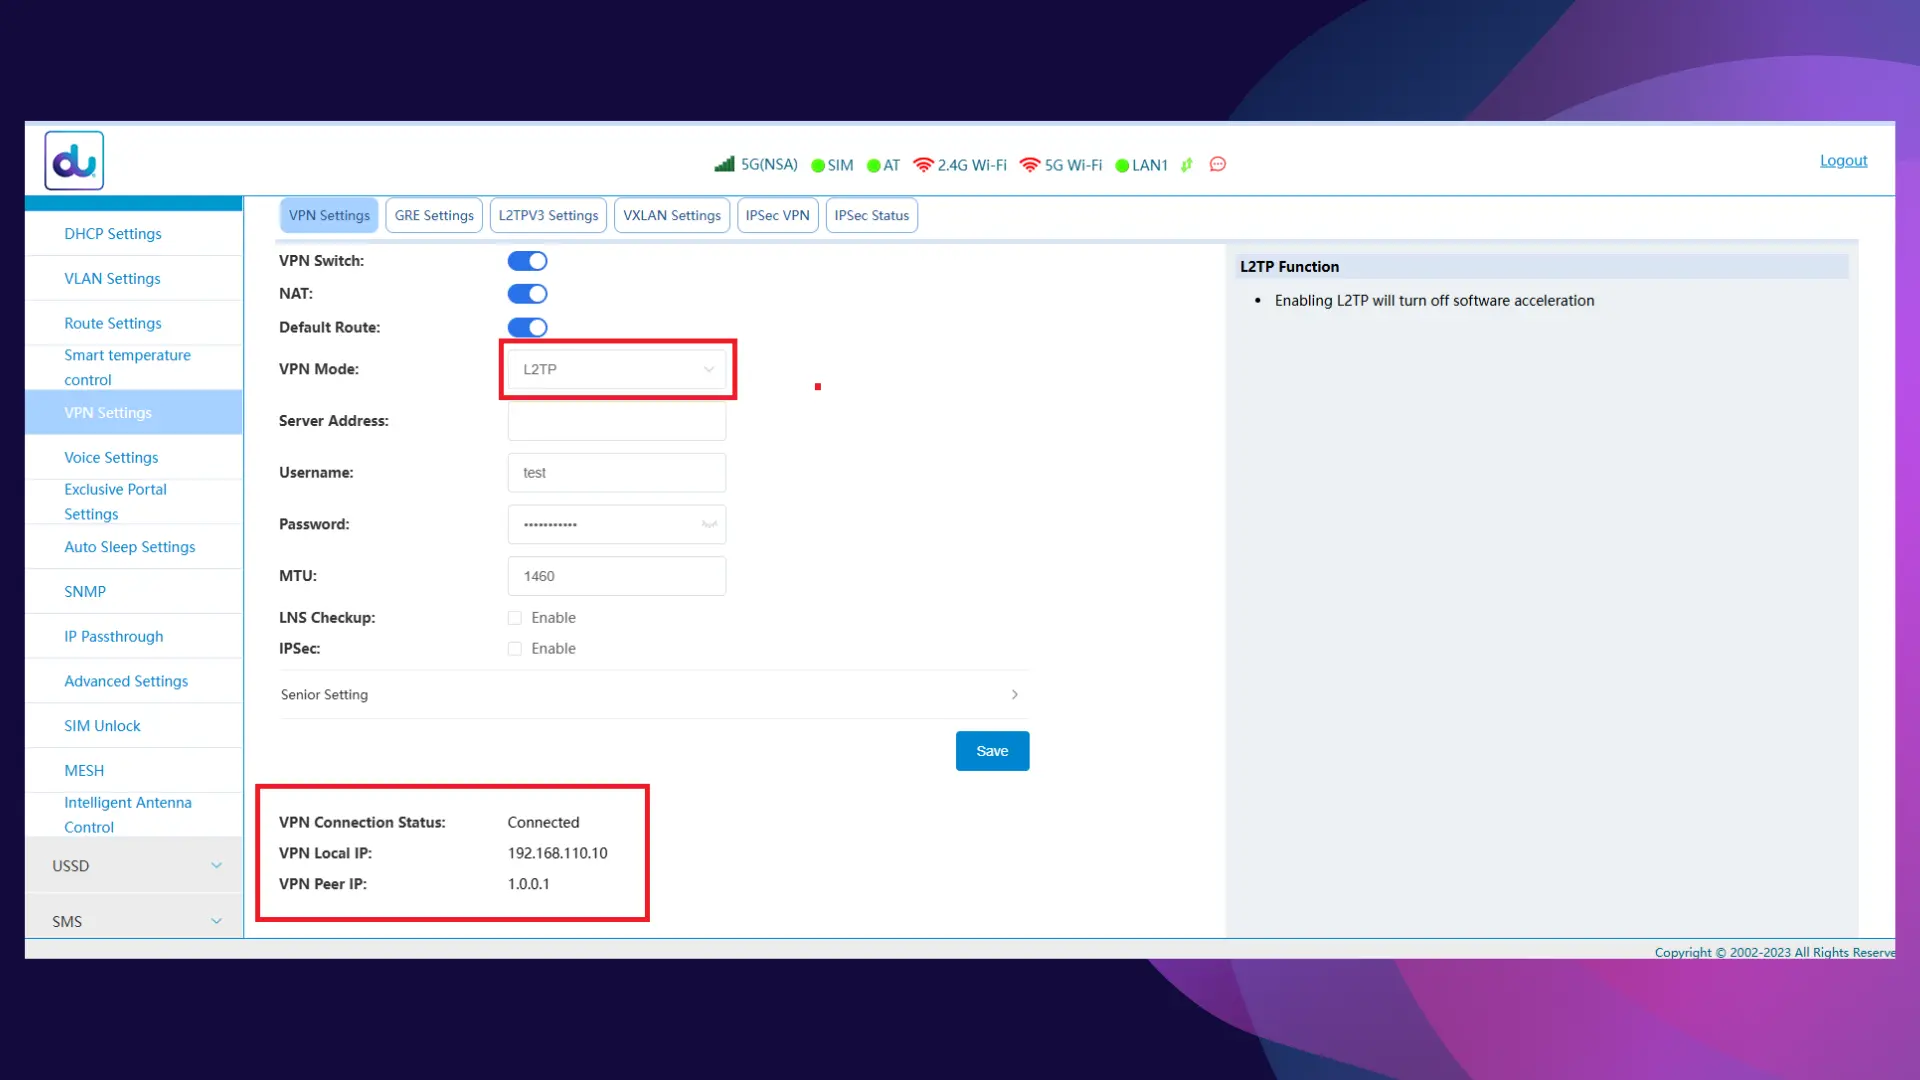Open the IPSec Status tab
This screenshot has height=1080, width=1920.
tap(872, 215)
